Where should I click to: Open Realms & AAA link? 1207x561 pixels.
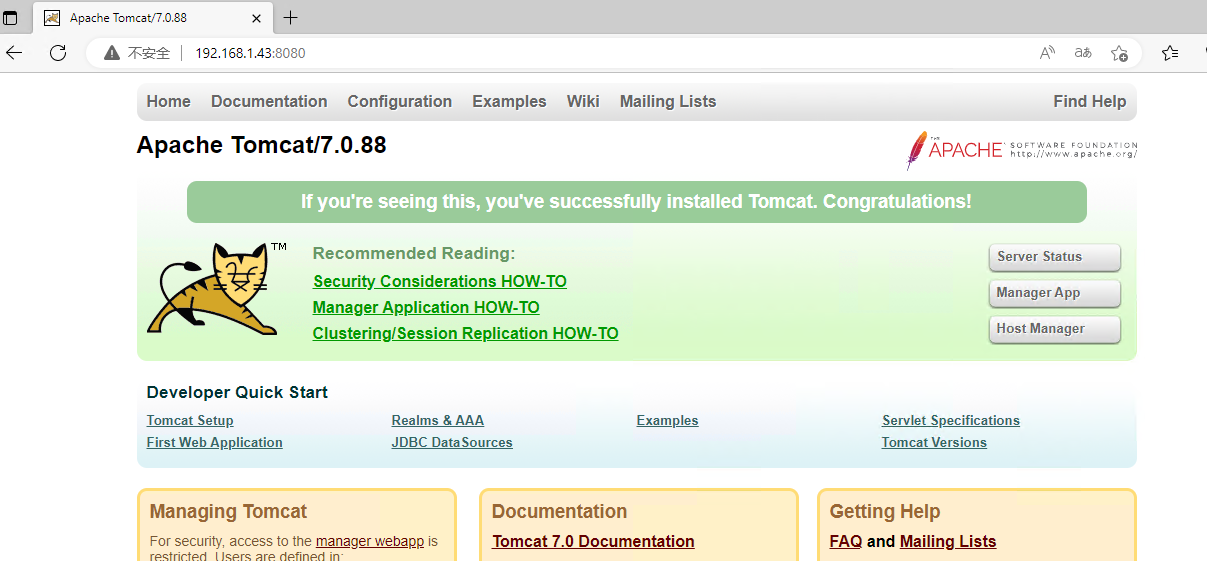coord(438,420)
